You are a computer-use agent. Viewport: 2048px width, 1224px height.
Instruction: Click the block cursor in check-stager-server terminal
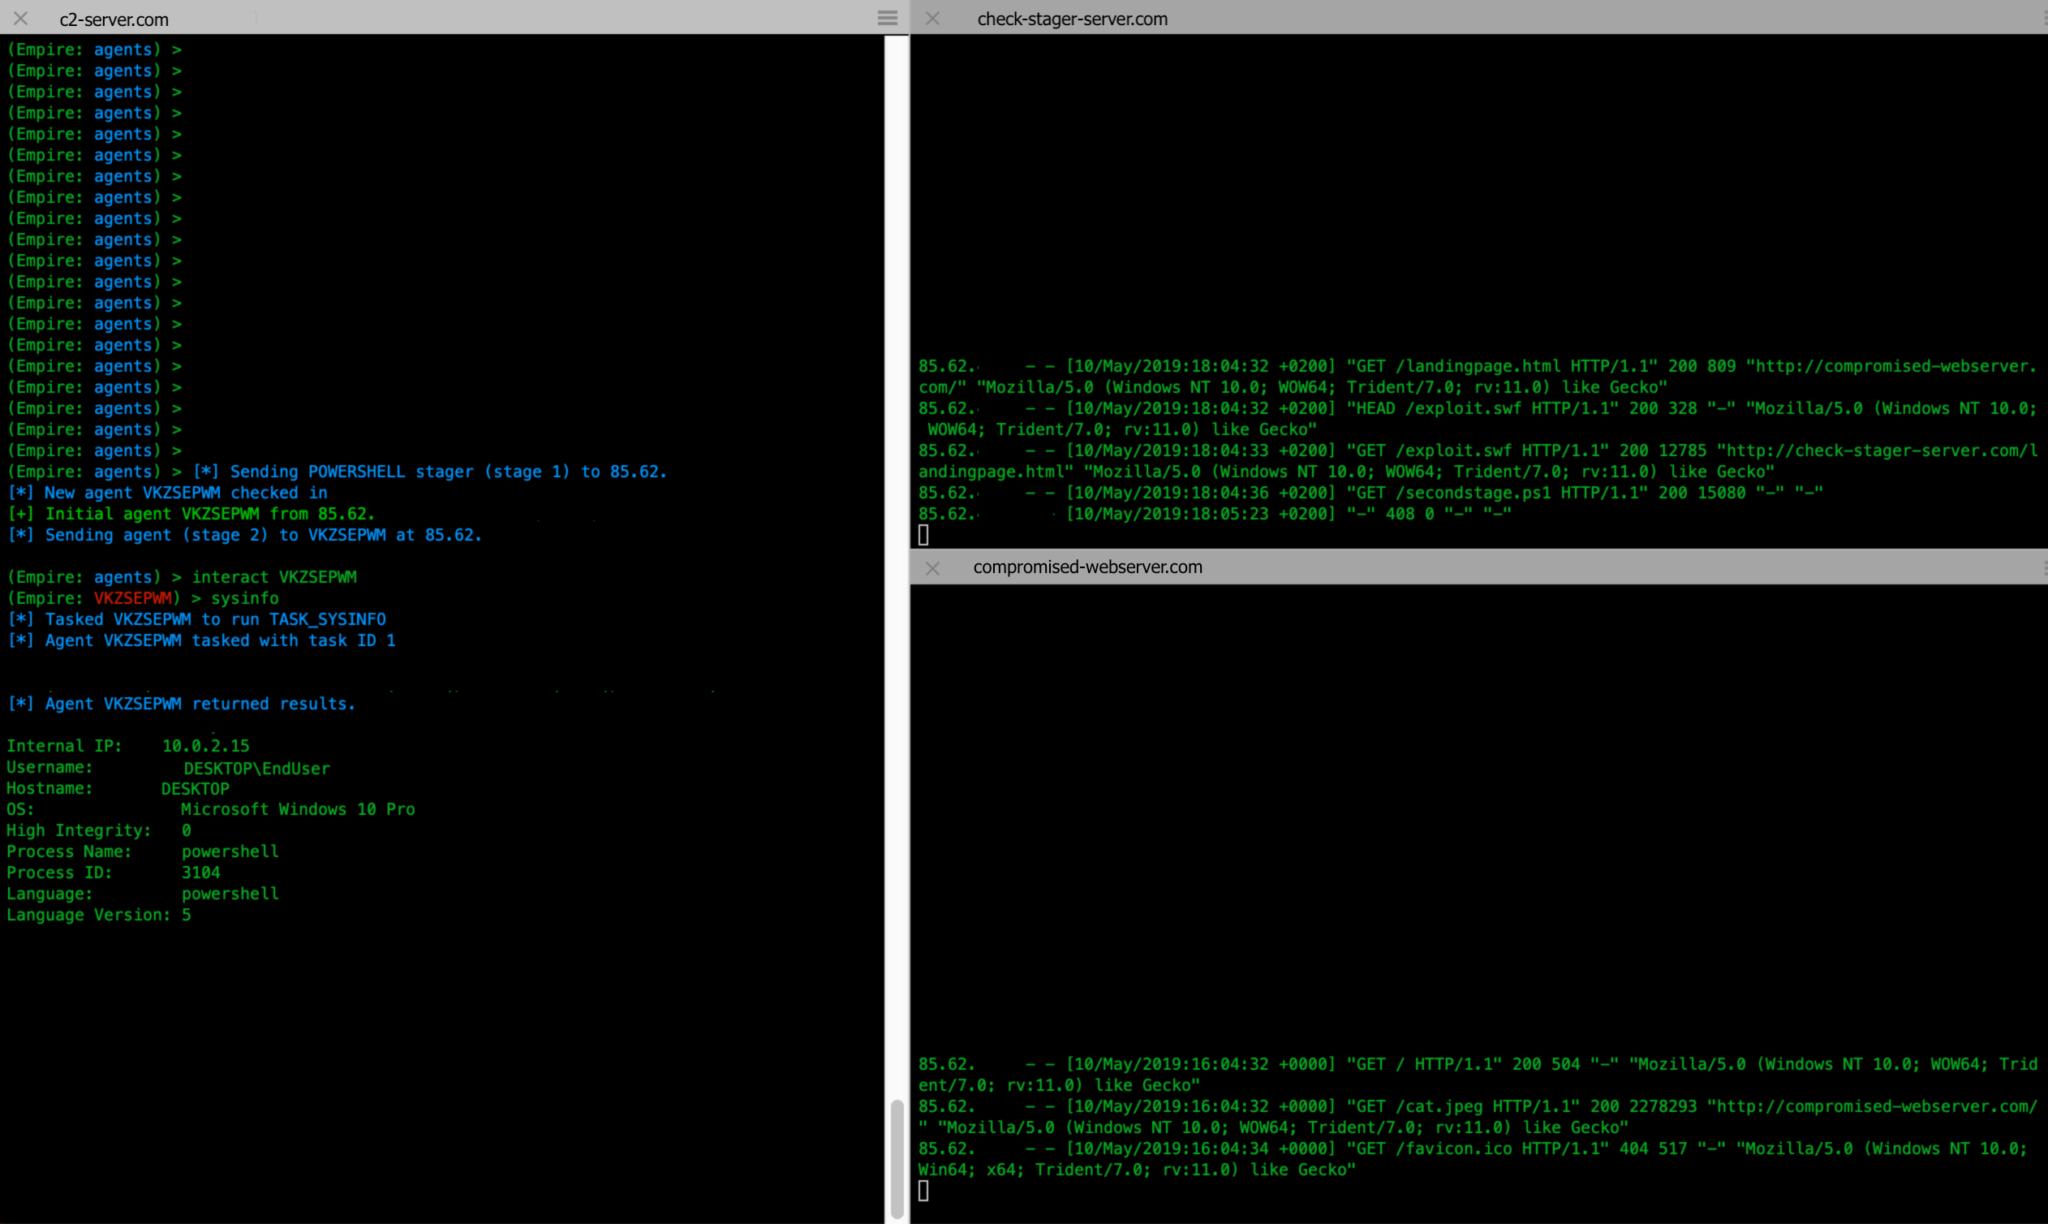tap(923, 535)
